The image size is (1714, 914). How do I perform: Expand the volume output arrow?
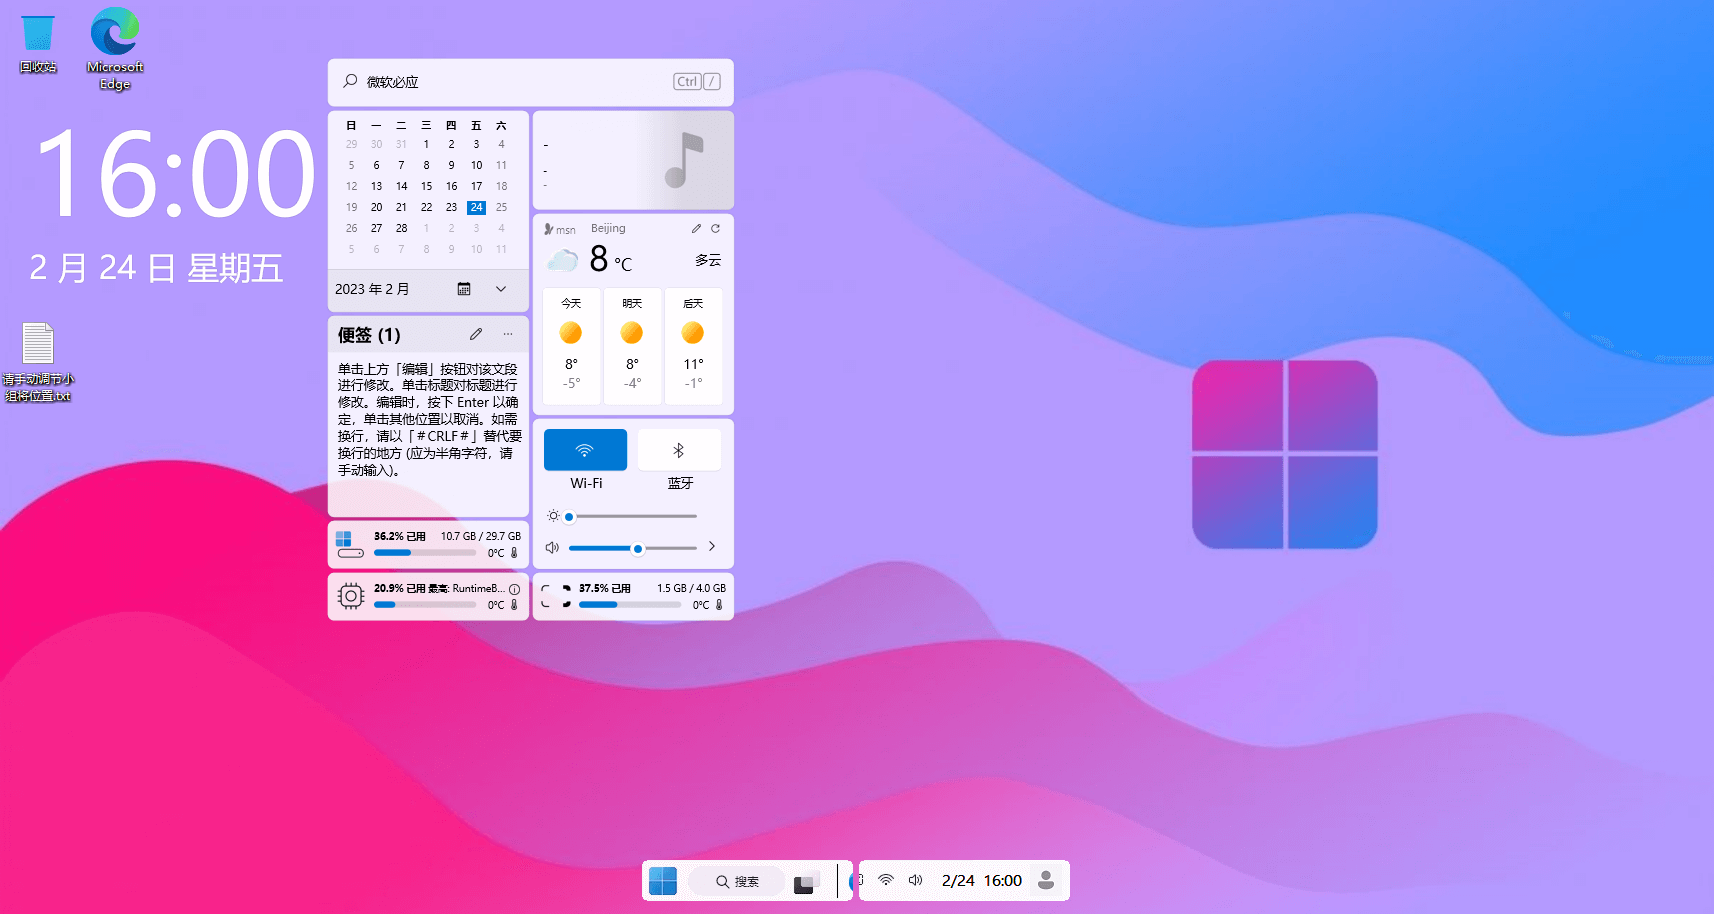[x=712, y=547]
